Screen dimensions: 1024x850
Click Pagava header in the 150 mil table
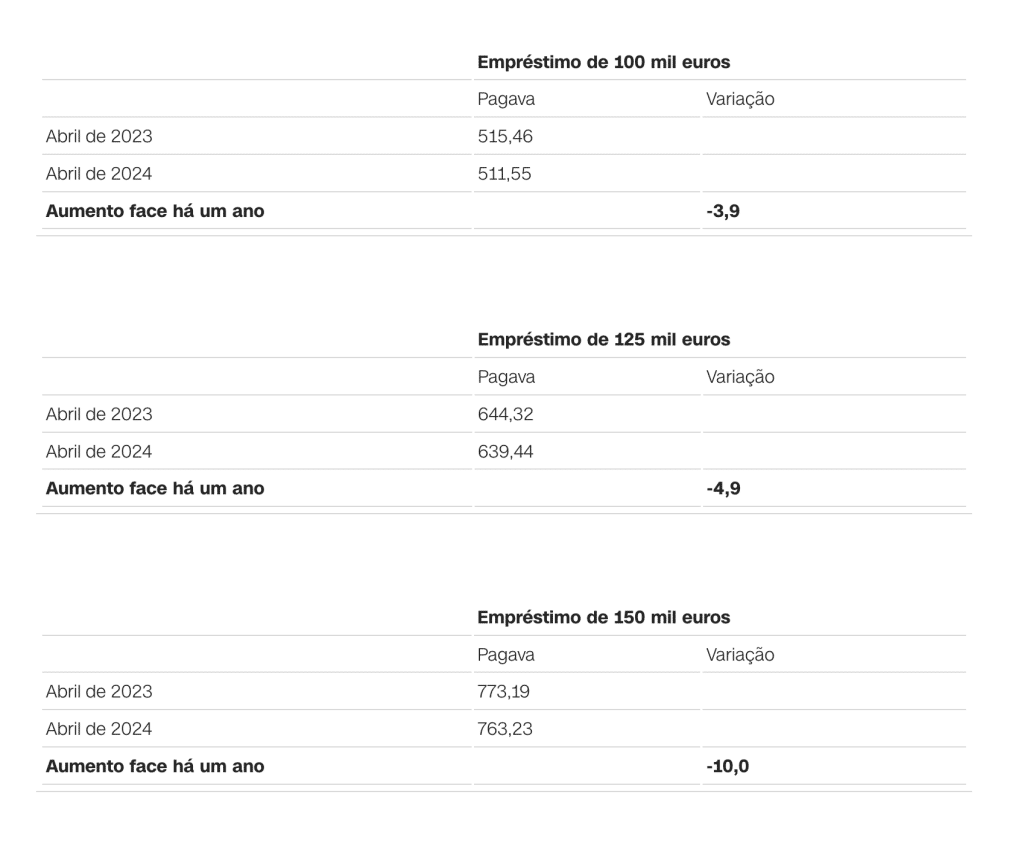click(506, 655)
